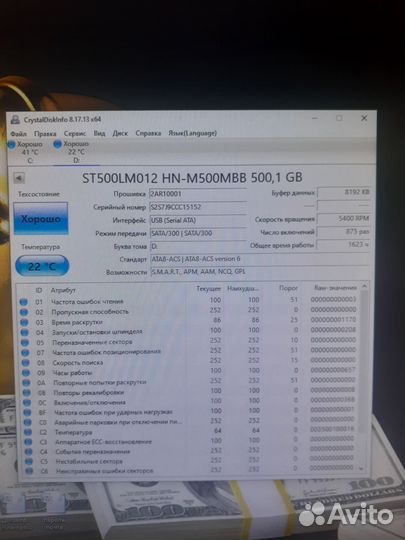Click the Raw-значения column header
Screen dimensions: 405x540
(x=335, y=287)
